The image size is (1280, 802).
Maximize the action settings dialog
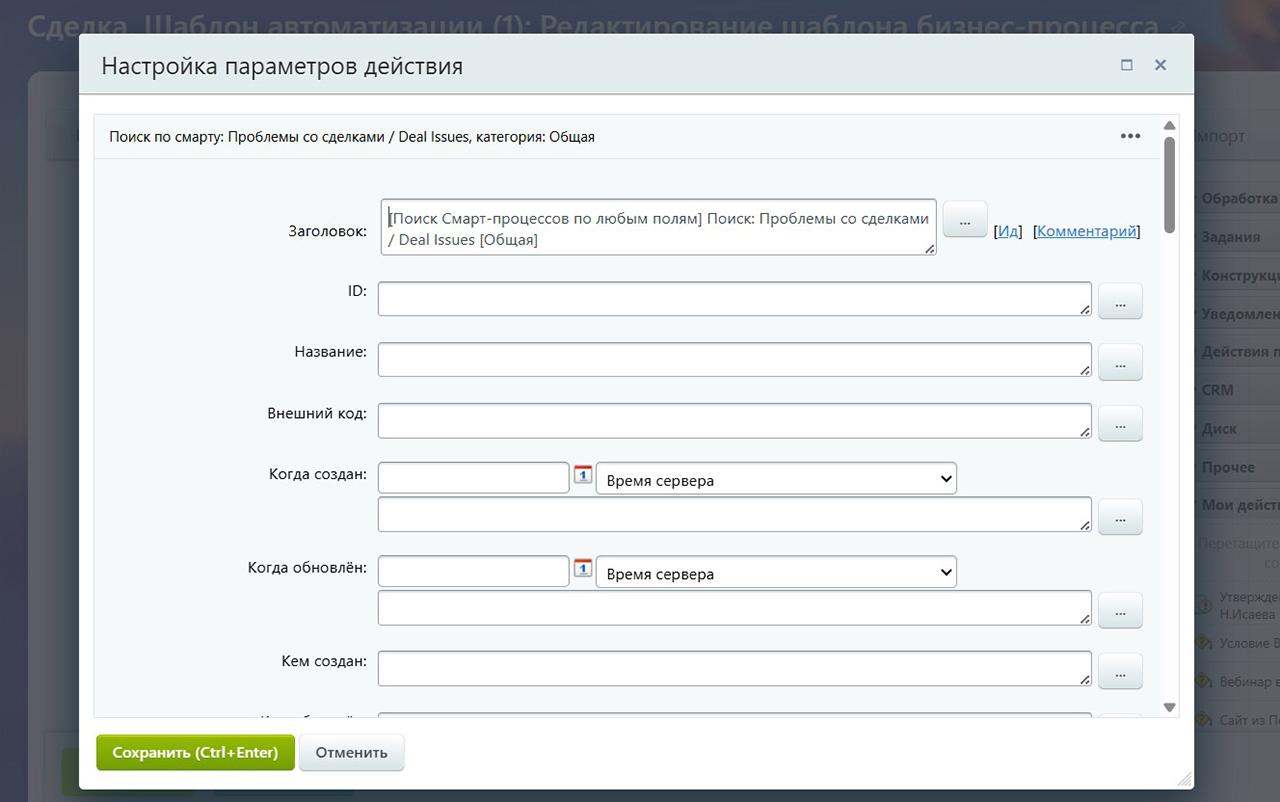(x=1127, y=65)
